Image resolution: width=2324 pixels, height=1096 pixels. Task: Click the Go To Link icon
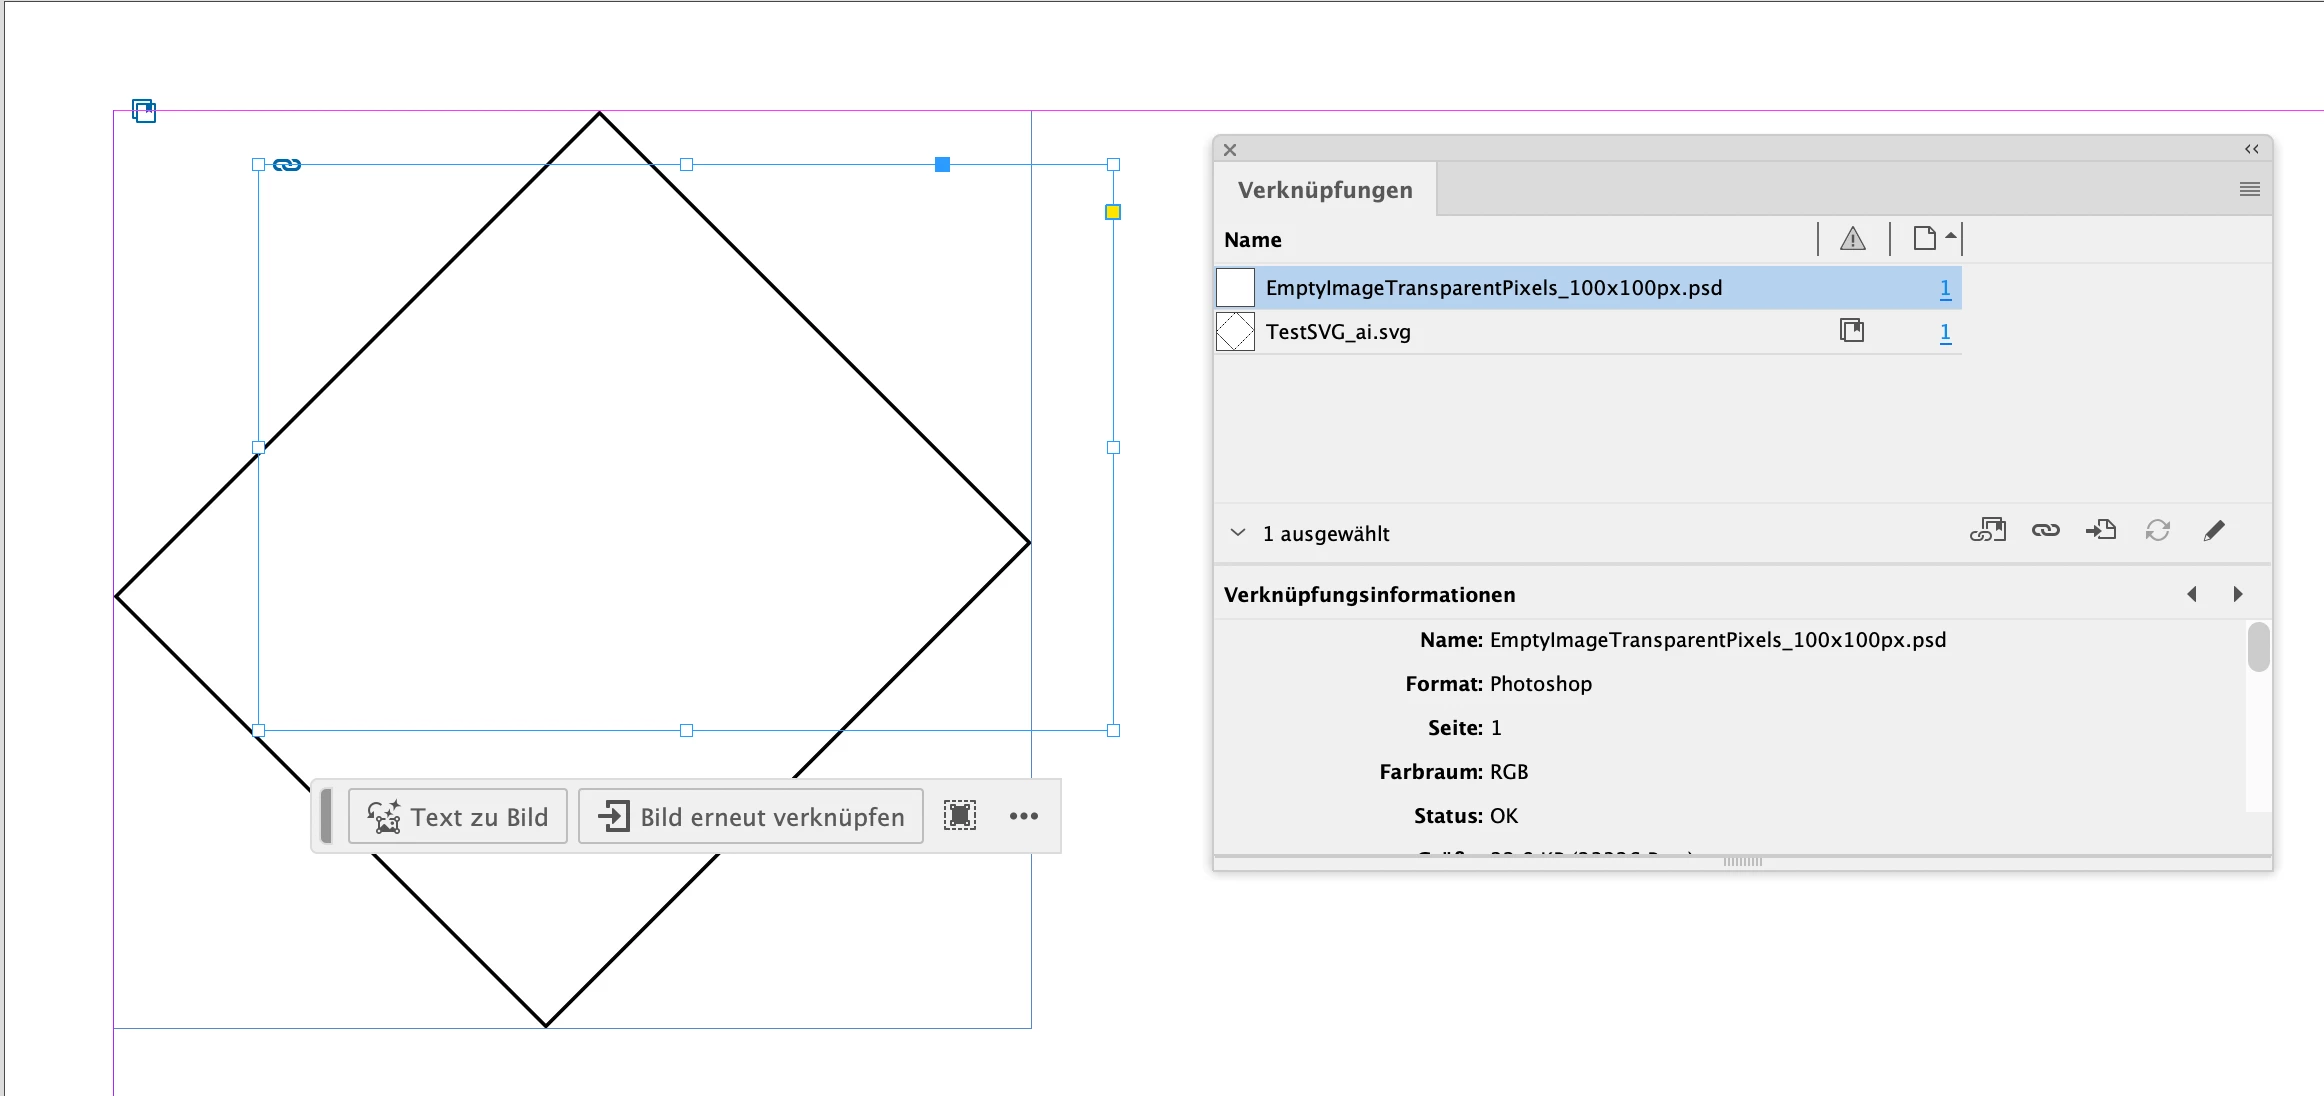tap(2101, 531)
